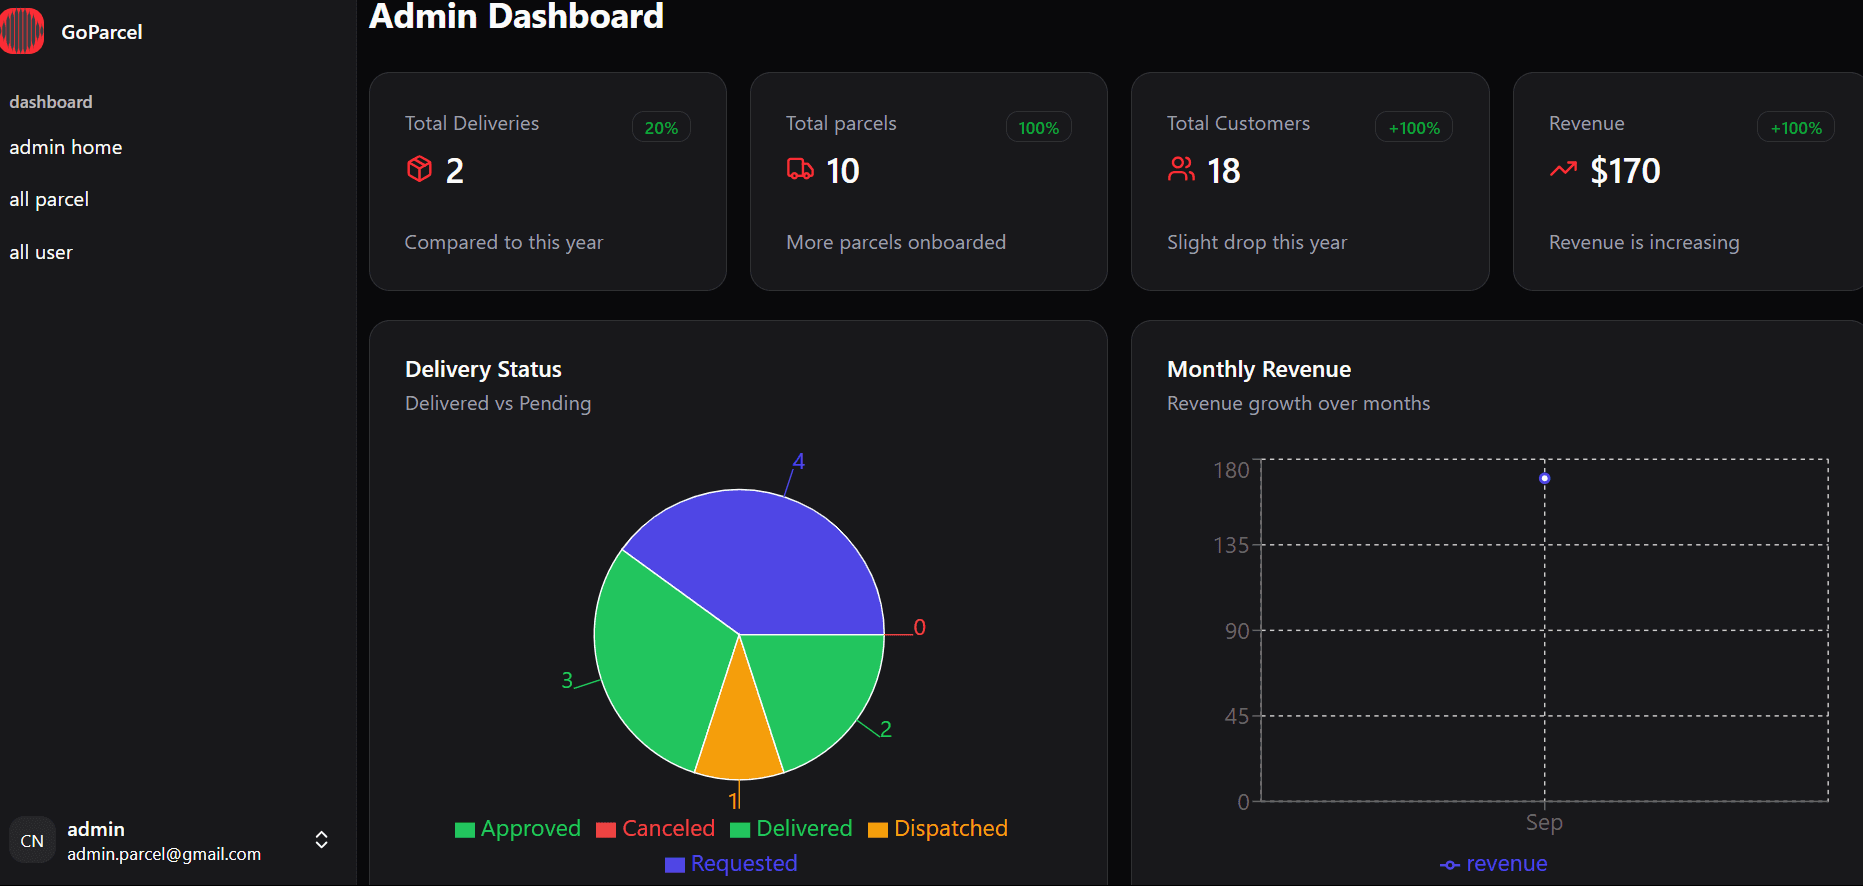Screen dimensions: 1863x886
Task: Click the trending-up arrow icon in Revenue
Action: (x=1563, y=169)
